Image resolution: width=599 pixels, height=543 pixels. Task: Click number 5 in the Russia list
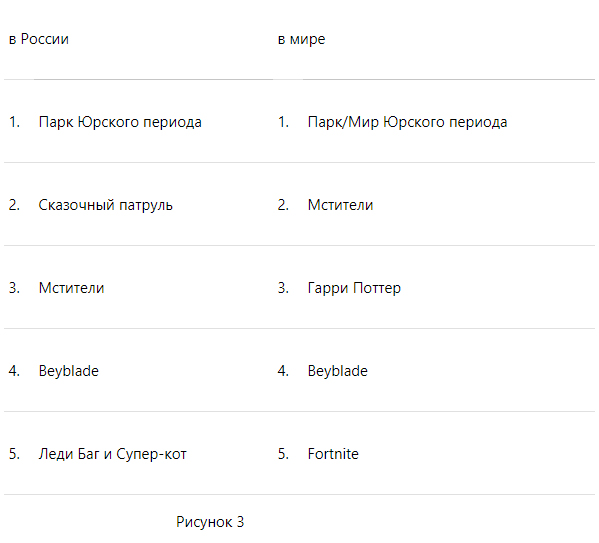click(x=15, y=454)
